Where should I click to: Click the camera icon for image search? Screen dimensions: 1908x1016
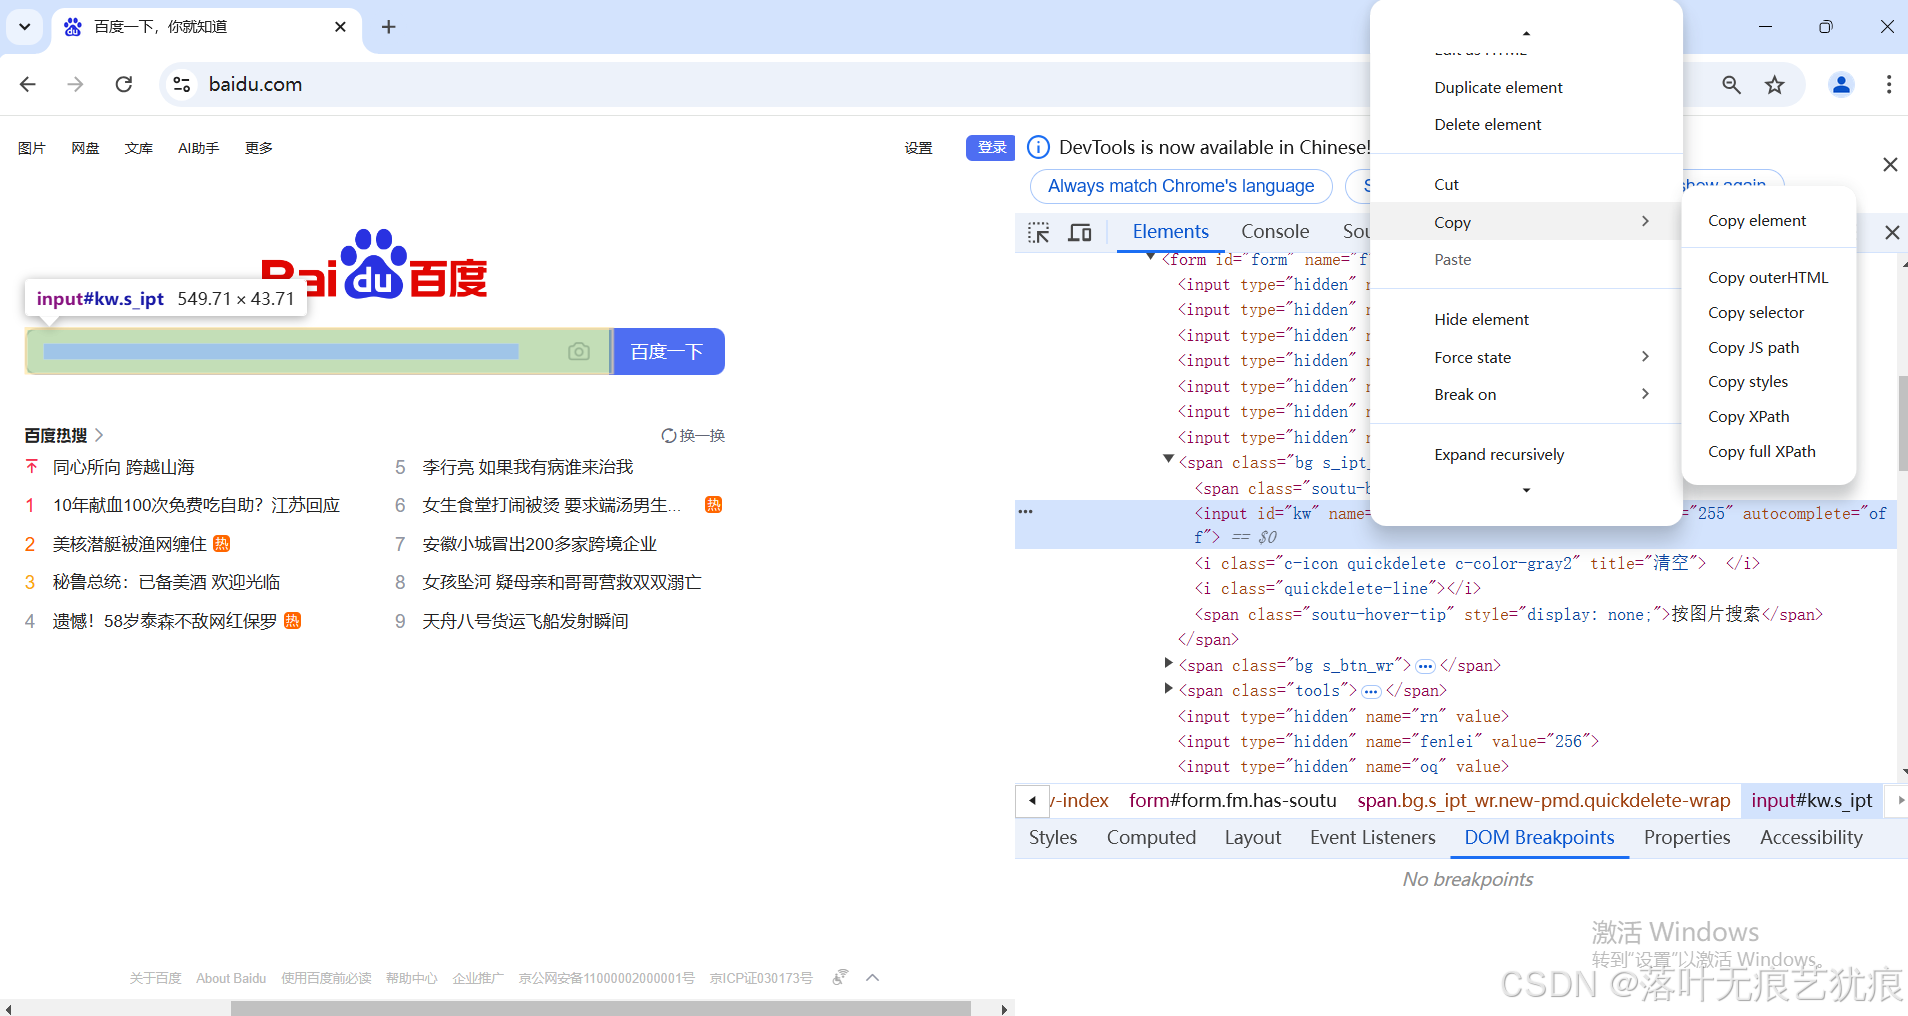pos(579,351)
